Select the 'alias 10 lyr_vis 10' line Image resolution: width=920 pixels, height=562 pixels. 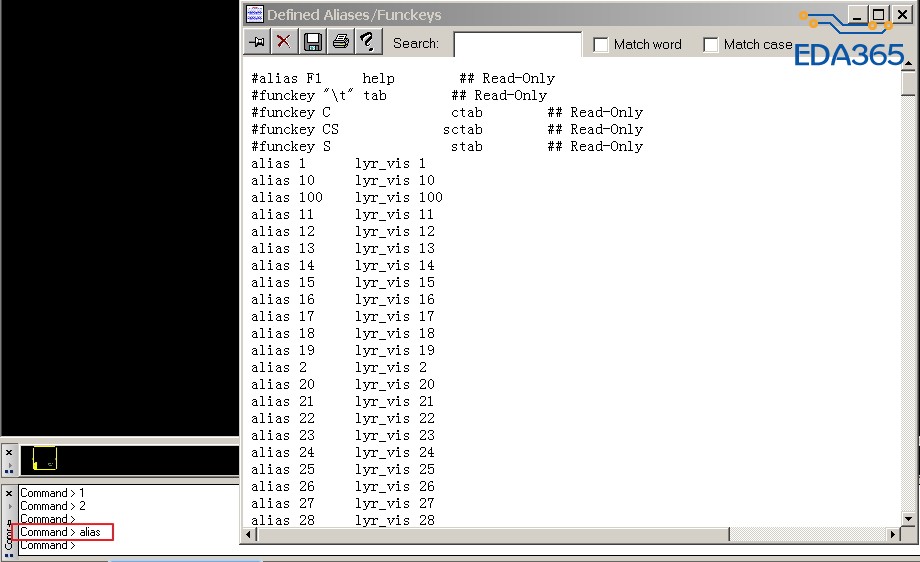coord(343,181)
